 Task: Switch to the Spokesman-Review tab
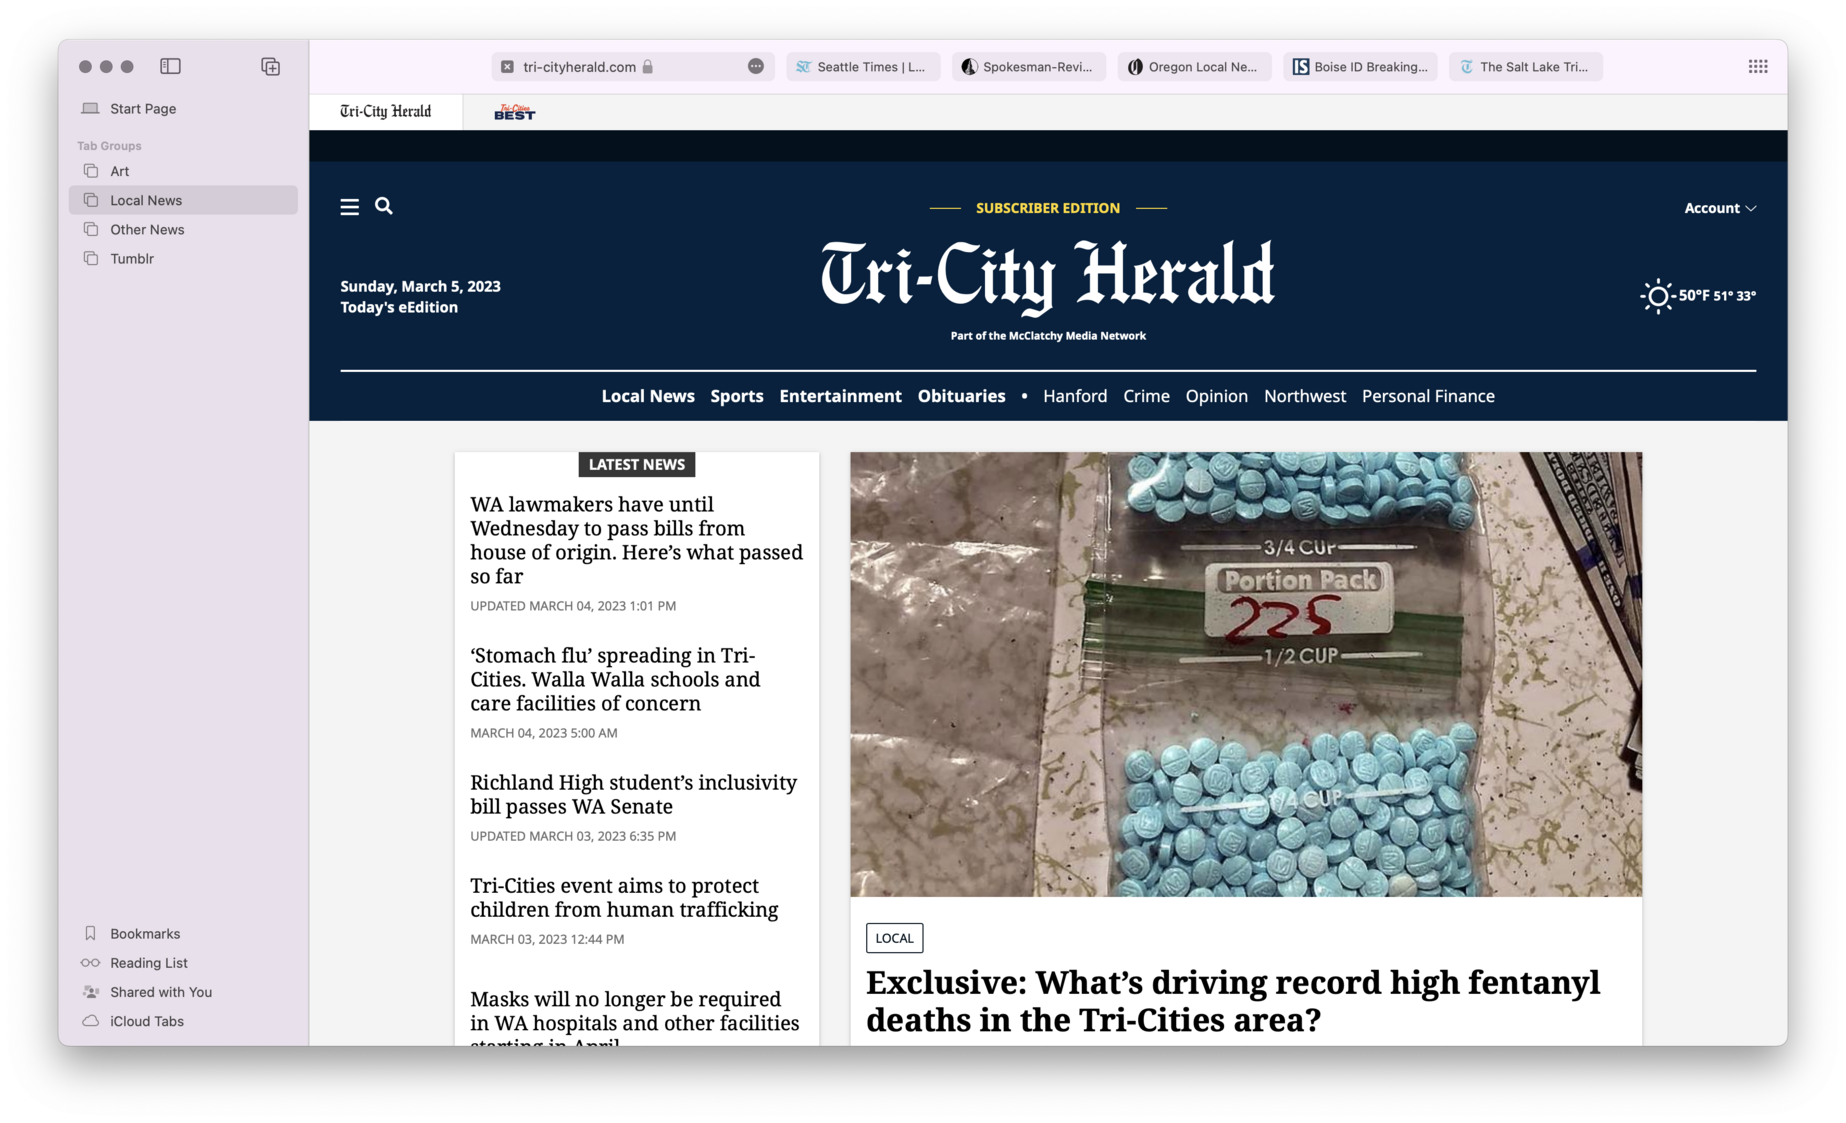1029,67
